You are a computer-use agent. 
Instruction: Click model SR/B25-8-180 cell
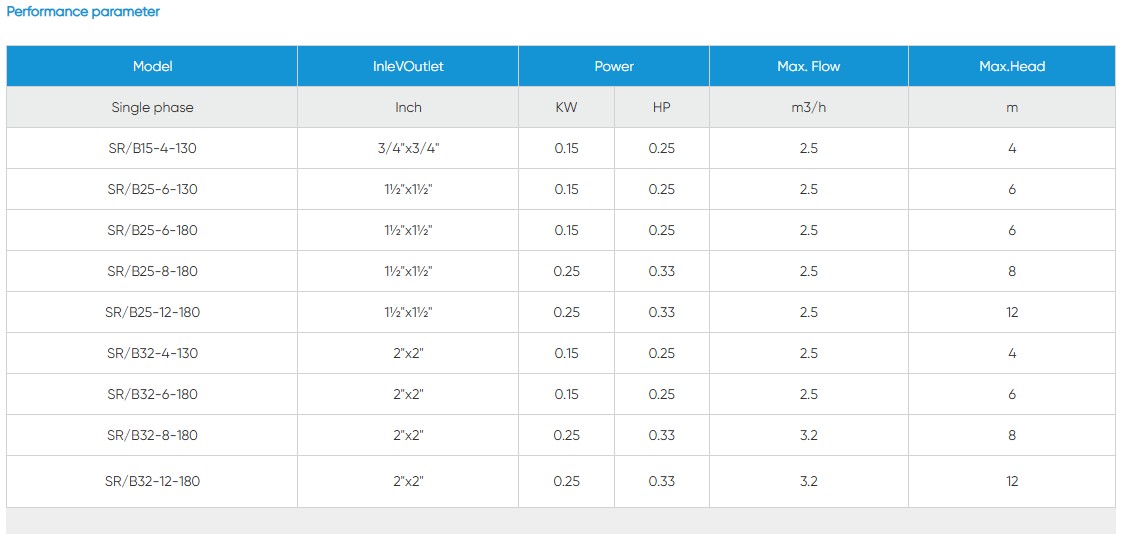(x=152, y=271)
